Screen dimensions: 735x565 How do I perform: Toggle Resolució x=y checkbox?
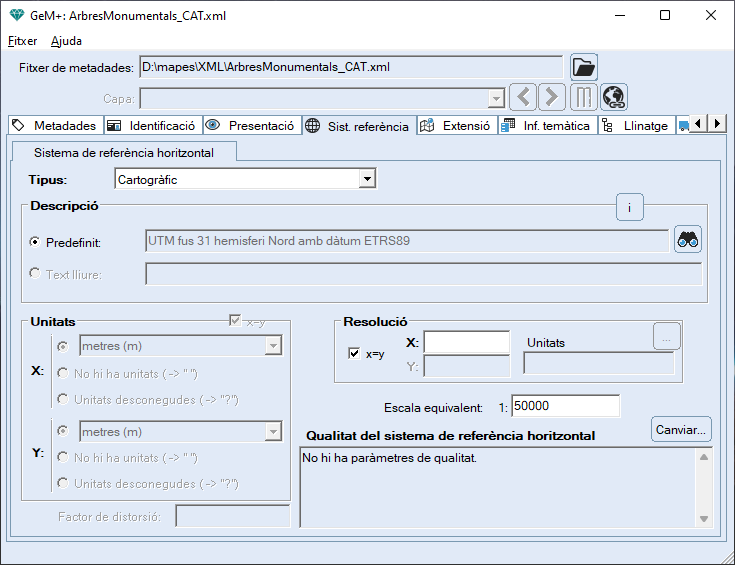[x=354, y=354]
